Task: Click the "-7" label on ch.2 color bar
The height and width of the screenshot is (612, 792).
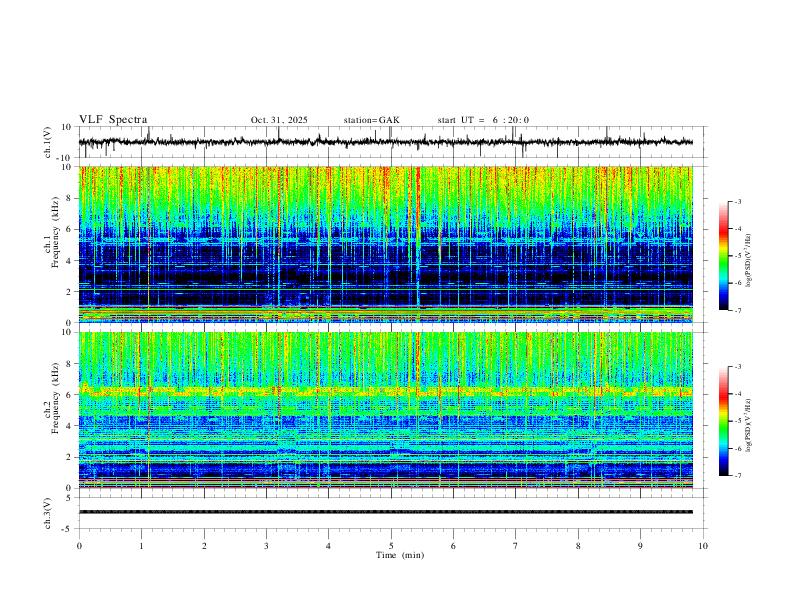Action: click(x=738, y=476)
